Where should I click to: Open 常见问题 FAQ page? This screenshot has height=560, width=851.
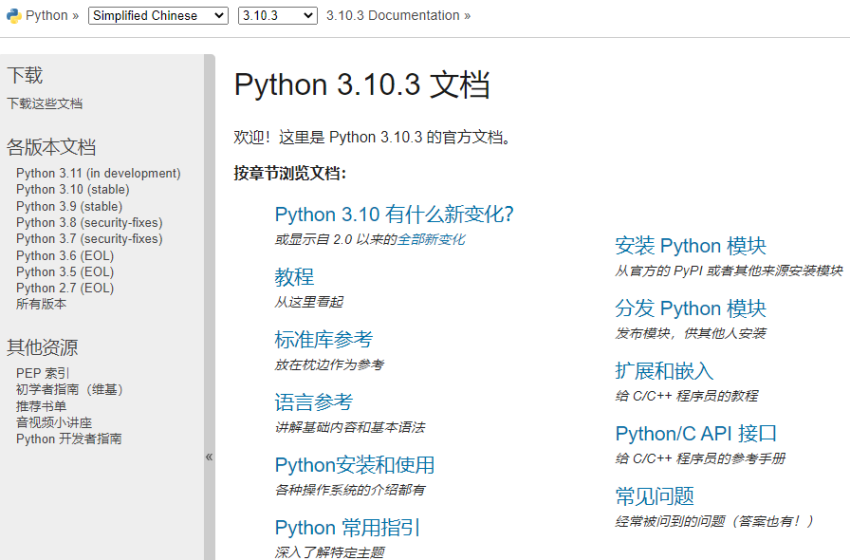click(655, 496)
